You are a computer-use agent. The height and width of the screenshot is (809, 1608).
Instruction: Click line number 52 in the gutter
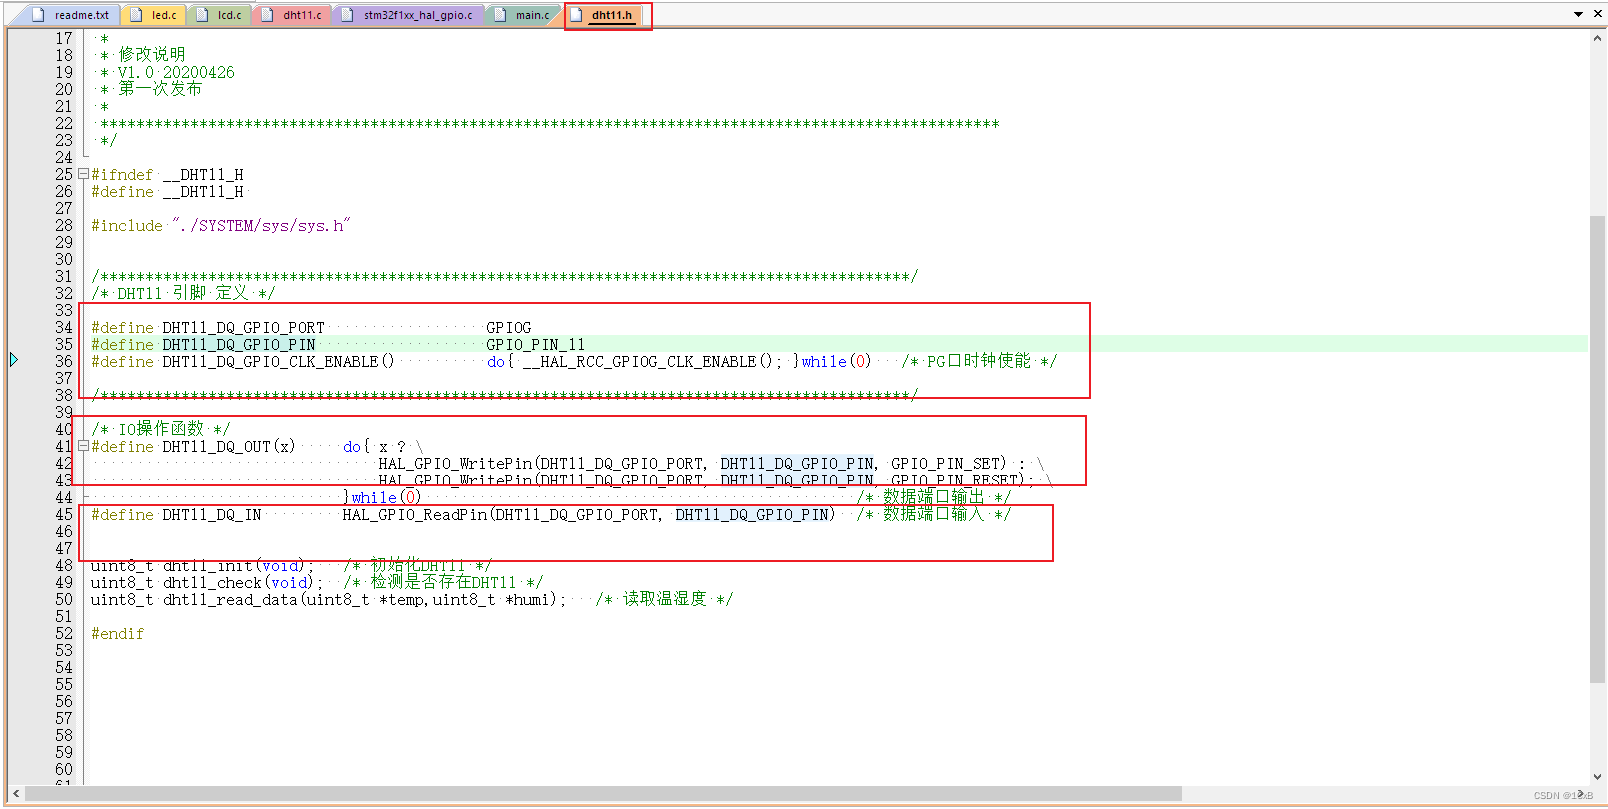(x=64, y=634)
